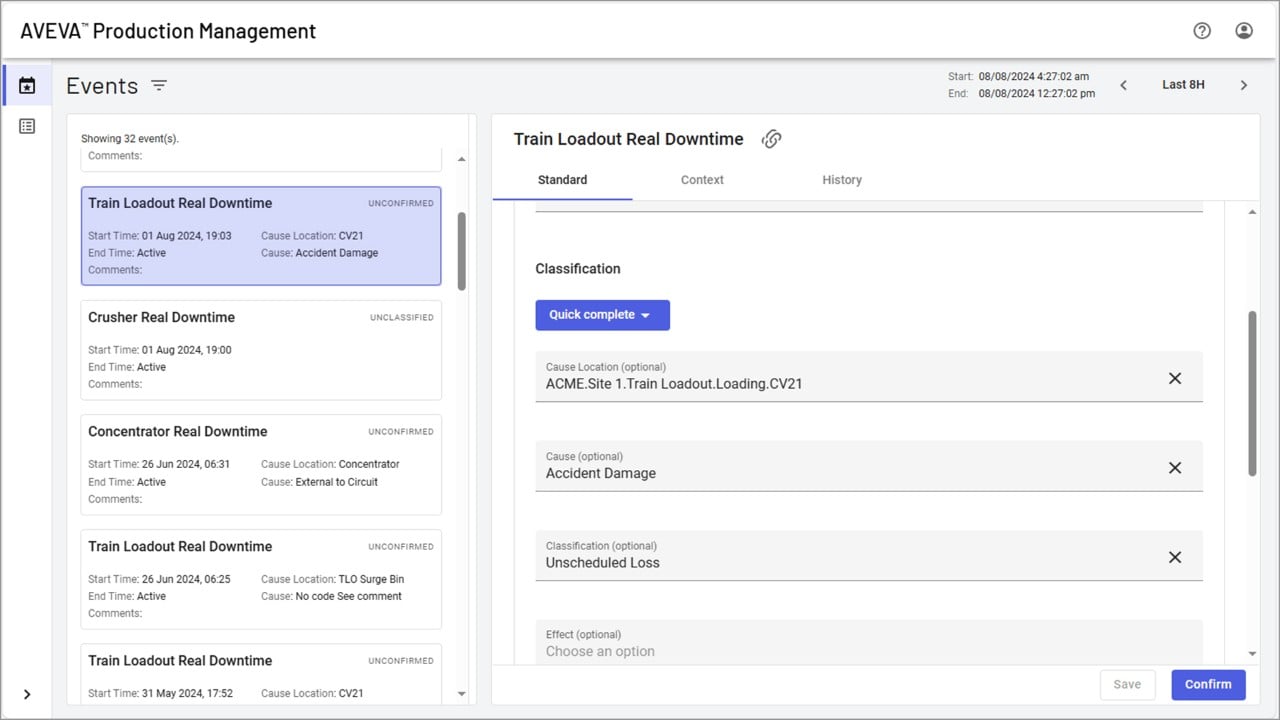Switch to the Context tab
Viewport: 1280px width, 720px height.
click(x=702, y=180)
